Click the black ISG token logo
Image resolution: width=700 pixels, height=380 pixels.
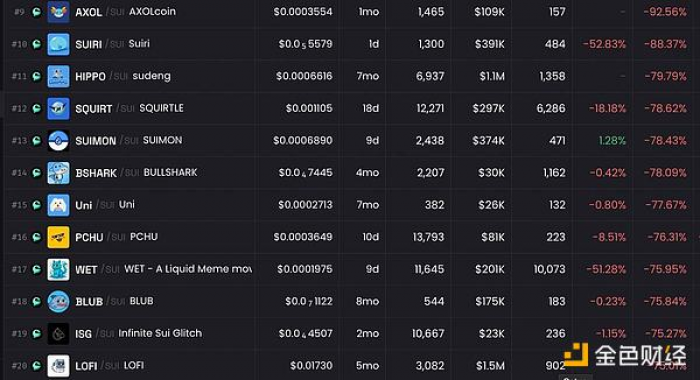click(58, 334)
